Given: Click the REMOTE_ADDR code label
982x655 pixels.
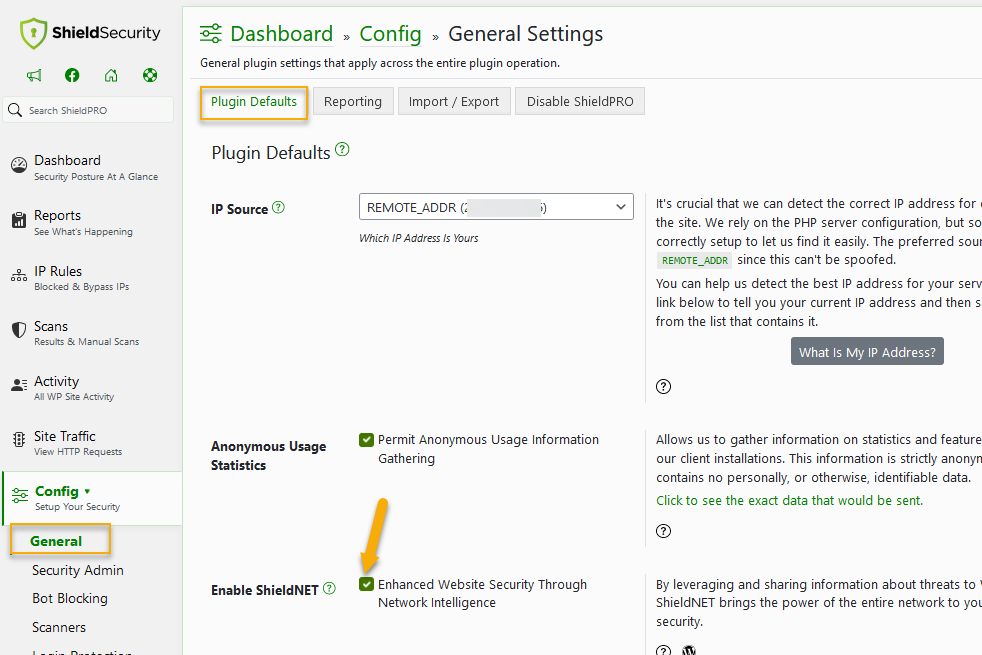Looking at the screenshot, I should tap(695, 260).
